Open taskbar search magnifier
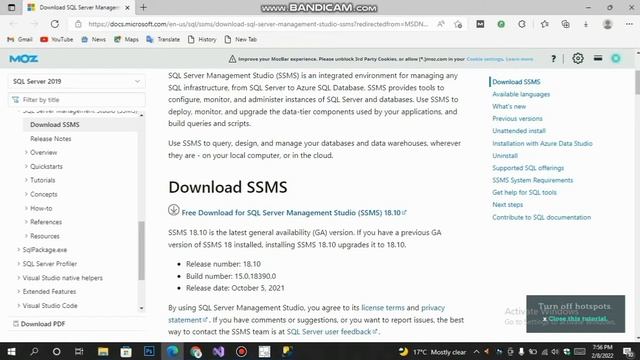The width and height of the screenshot is (640, 360). coord(34,351)
